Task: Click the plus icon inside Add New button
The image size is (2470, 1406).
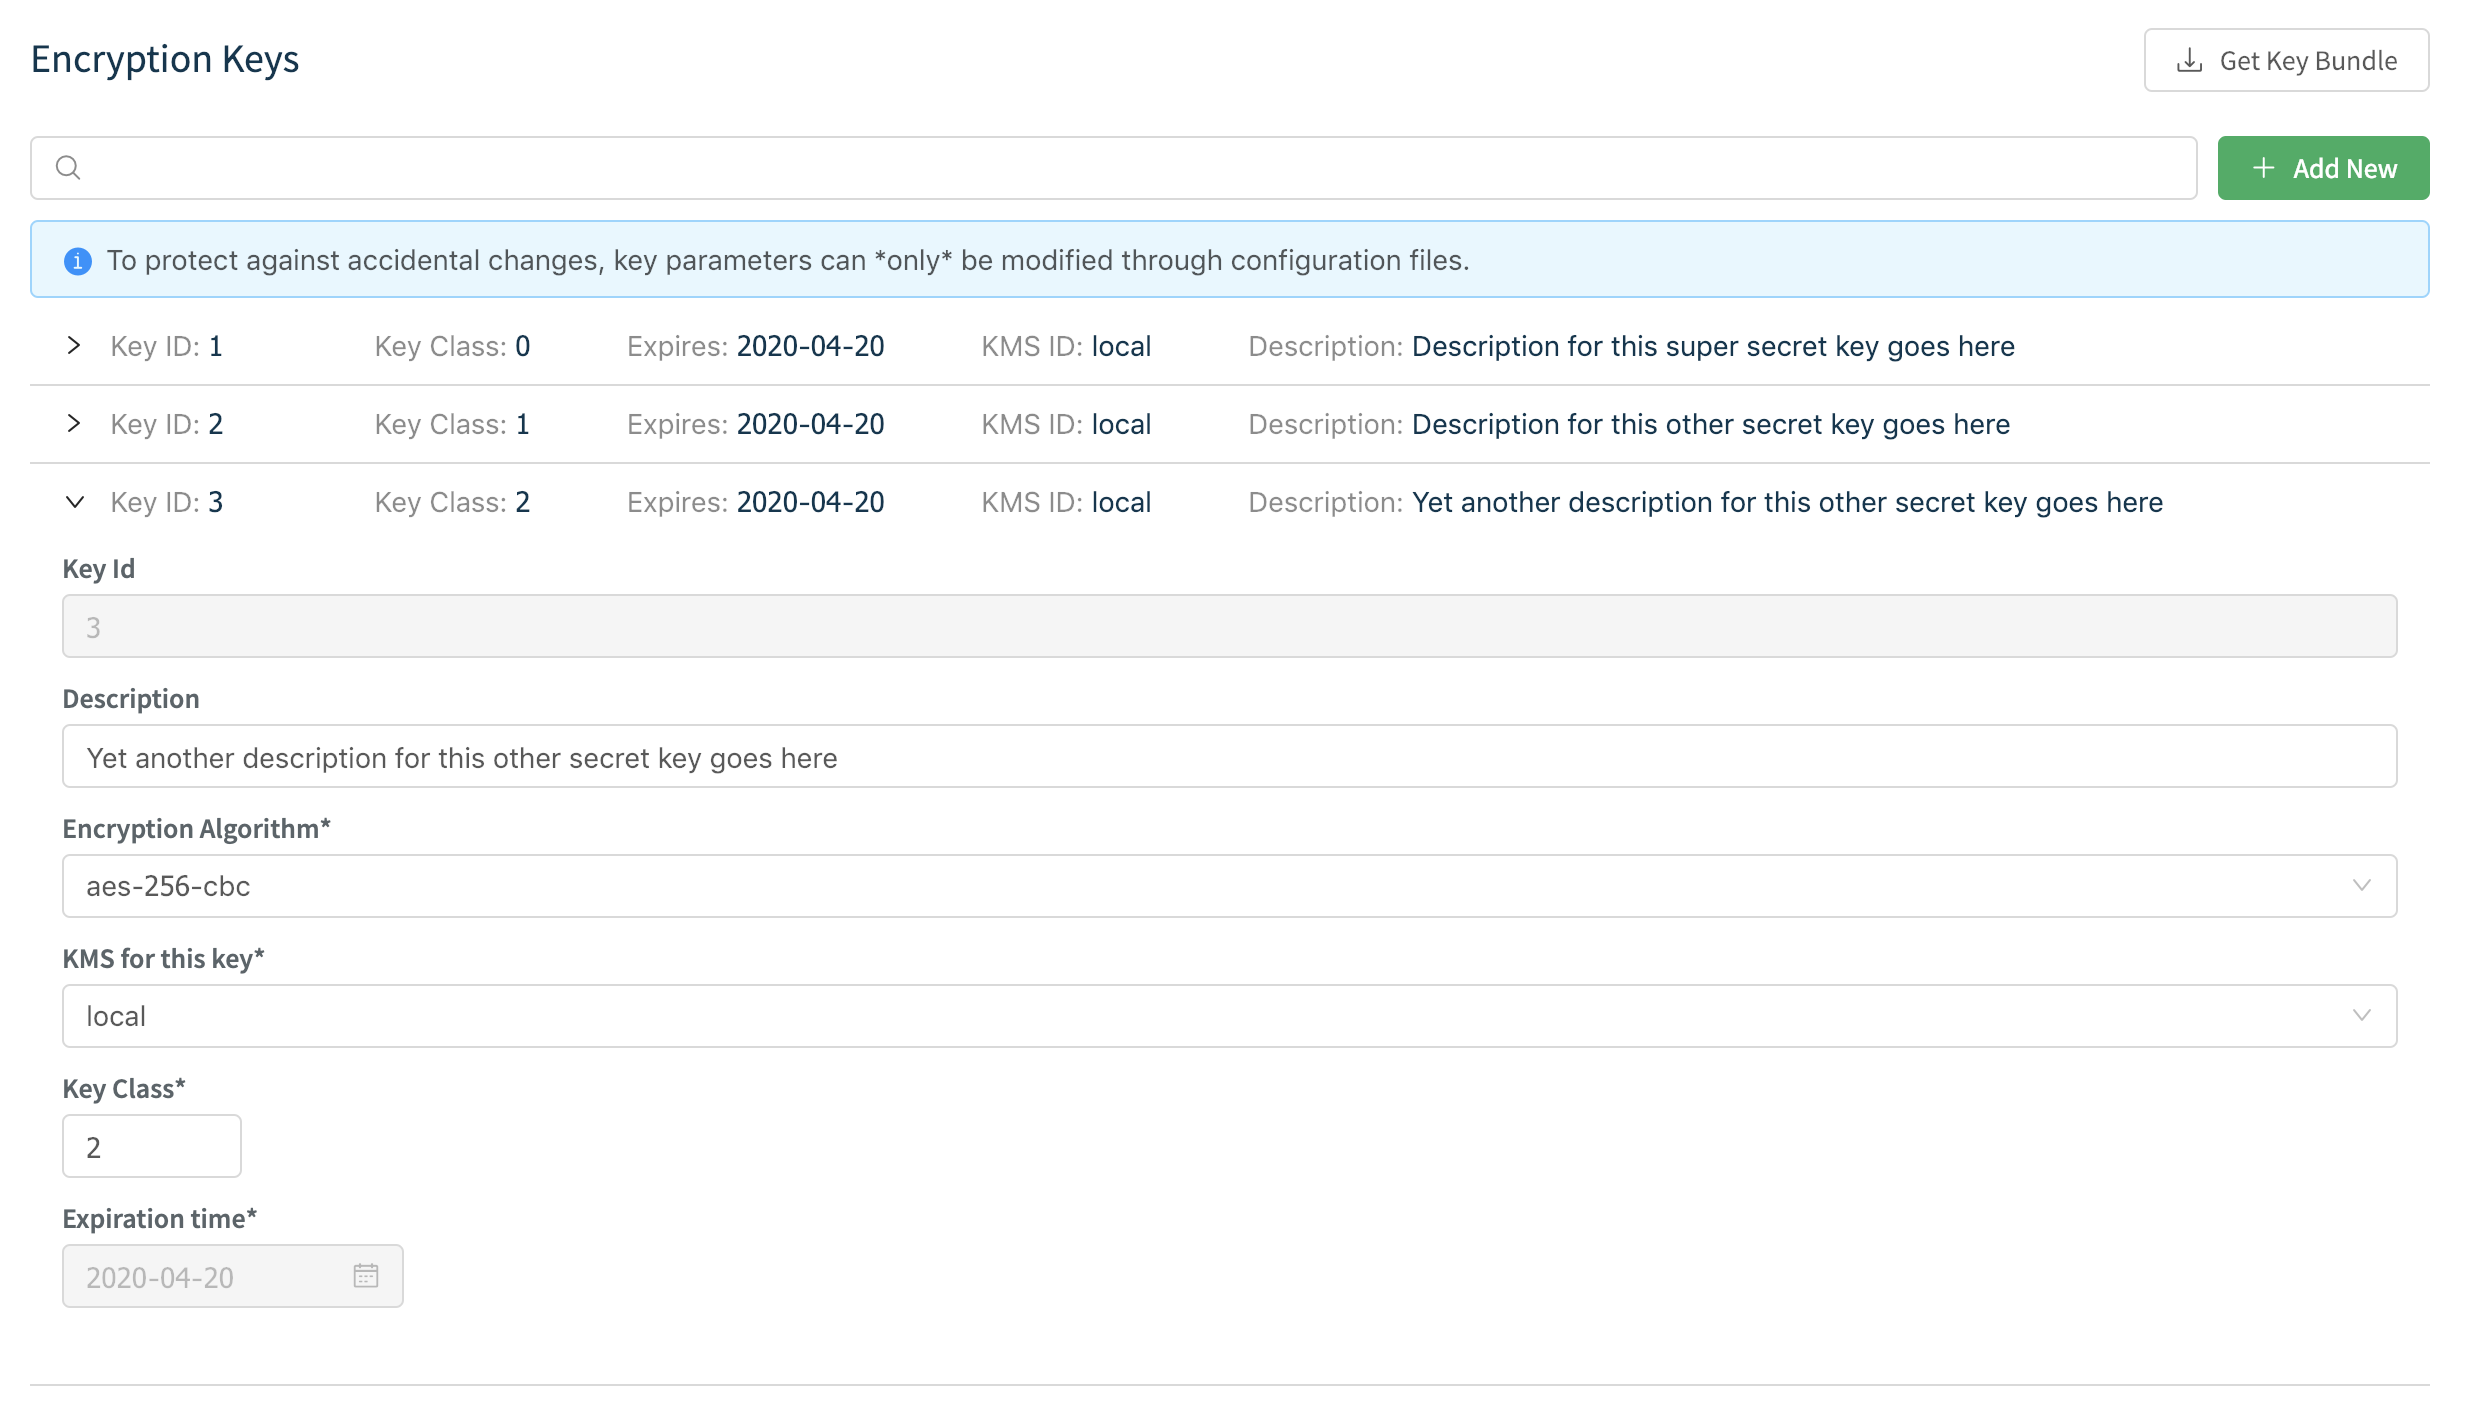Action: pos(2263,167)
